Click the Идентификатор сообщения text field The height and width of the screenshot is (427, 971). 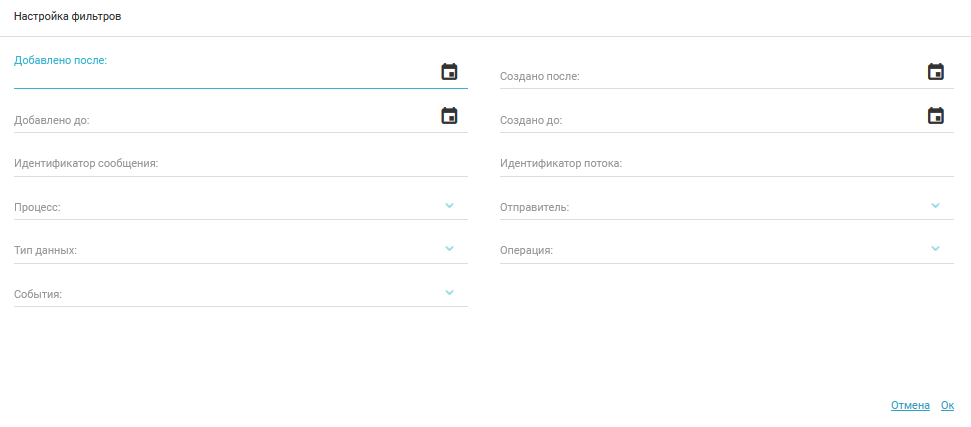tap(240, 163)
